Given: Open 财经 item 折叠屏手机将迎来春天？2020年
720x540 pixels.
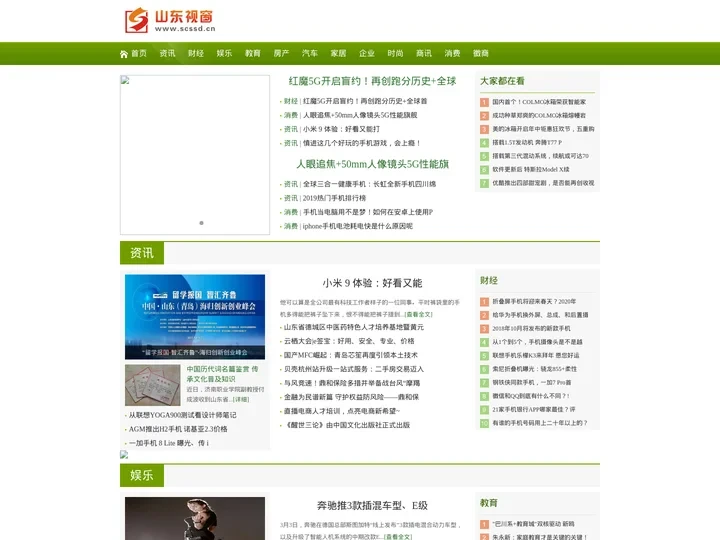Looking at the screenshot, I should click(534, 302).
